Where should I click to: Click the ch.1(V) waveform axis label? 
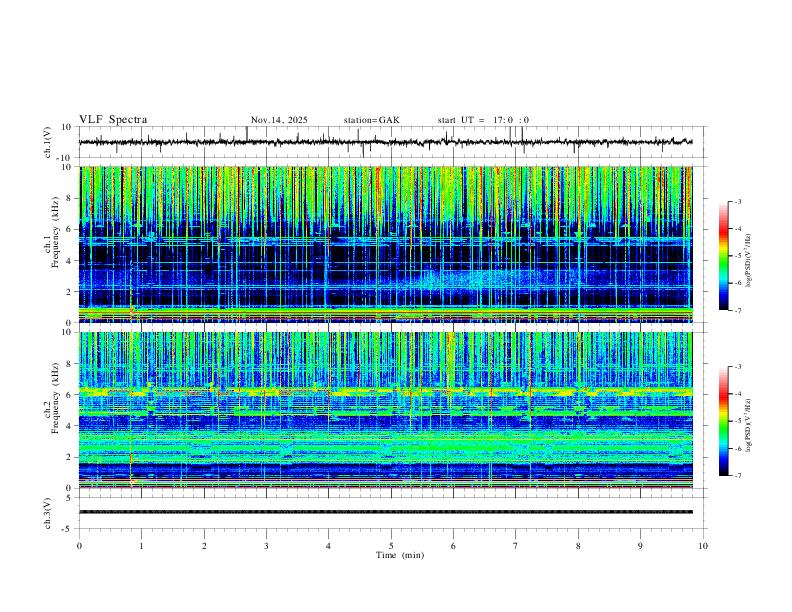(x=47, y=142)
